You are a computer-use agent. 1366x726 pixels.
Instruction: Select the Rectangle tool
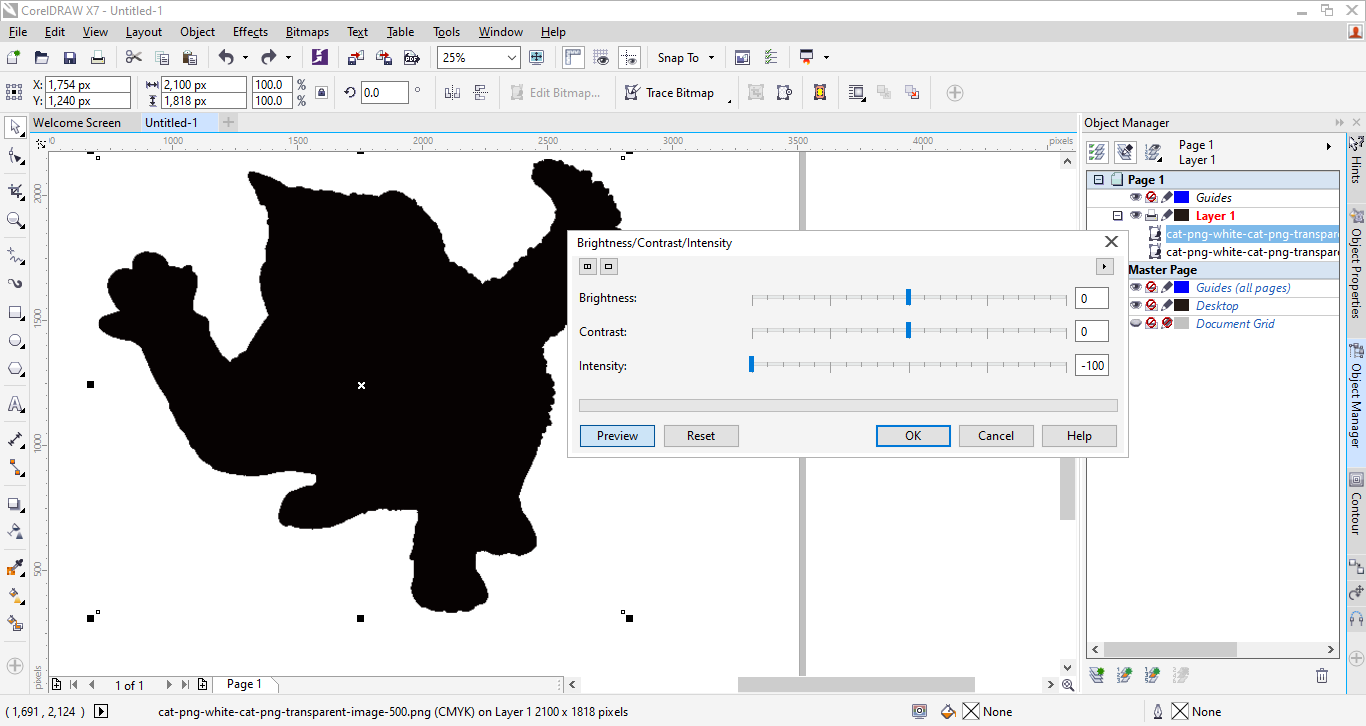coord(15,312)
